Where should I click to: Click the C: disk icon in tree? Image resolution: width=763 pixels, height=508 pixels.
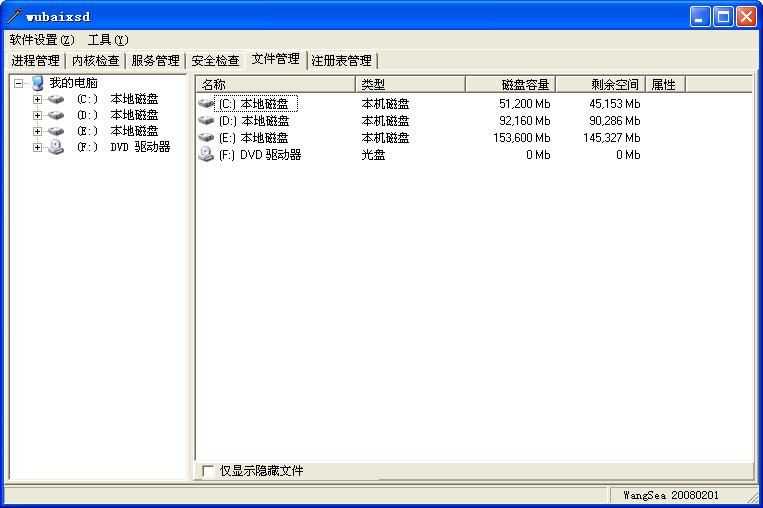pos(56,99)
